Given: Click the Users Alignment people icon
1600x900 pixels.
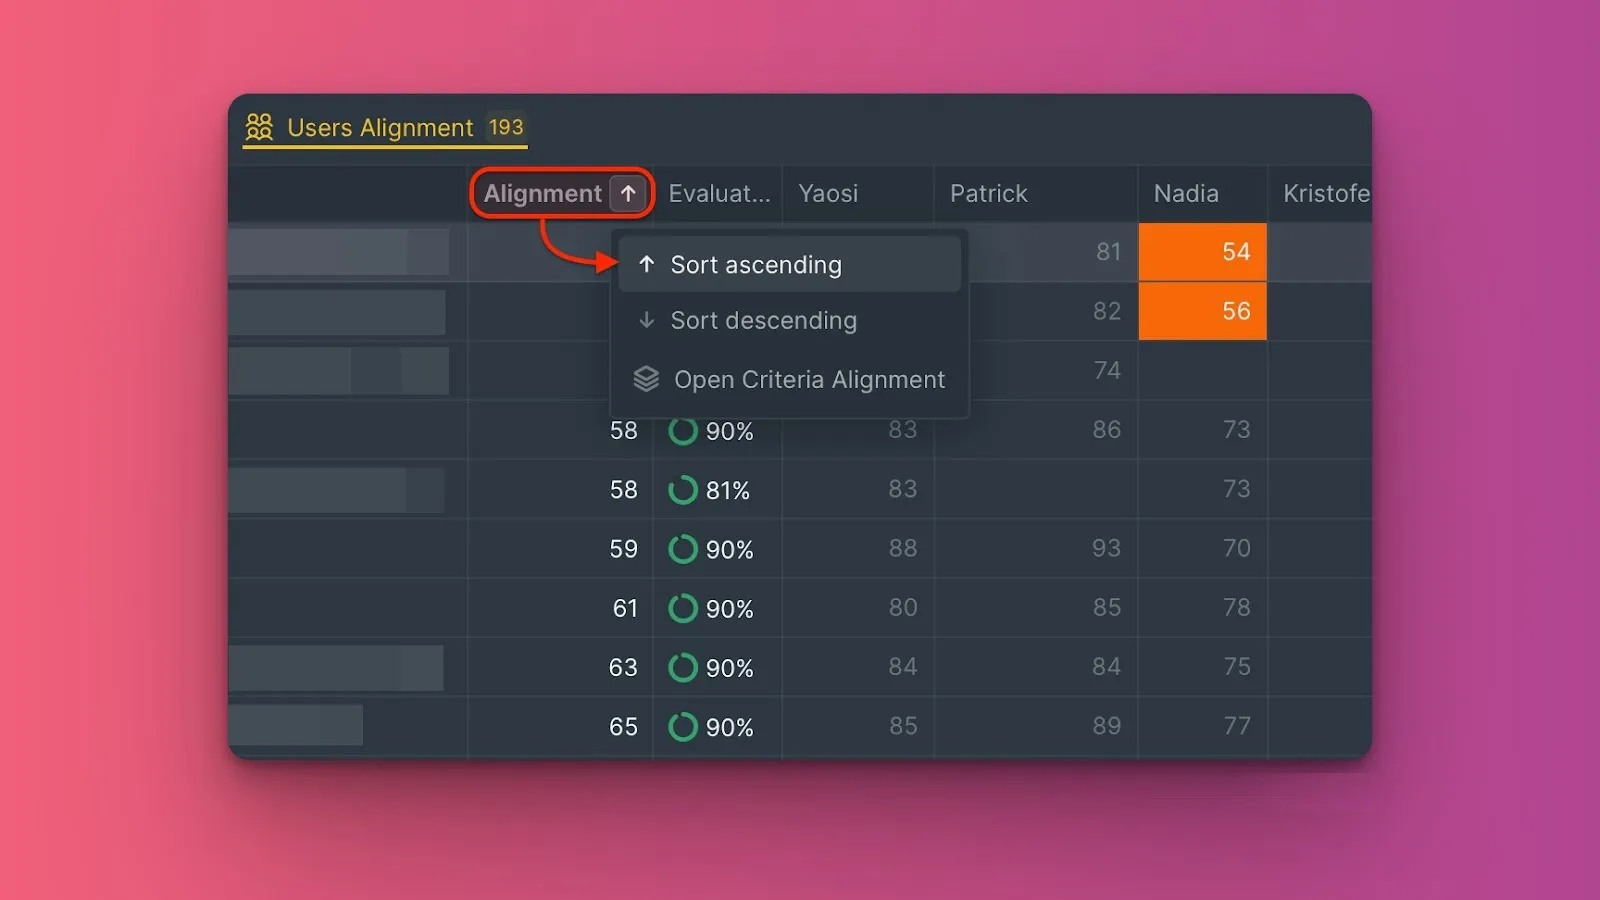Looking at the screenshot, I should (259, 127).
